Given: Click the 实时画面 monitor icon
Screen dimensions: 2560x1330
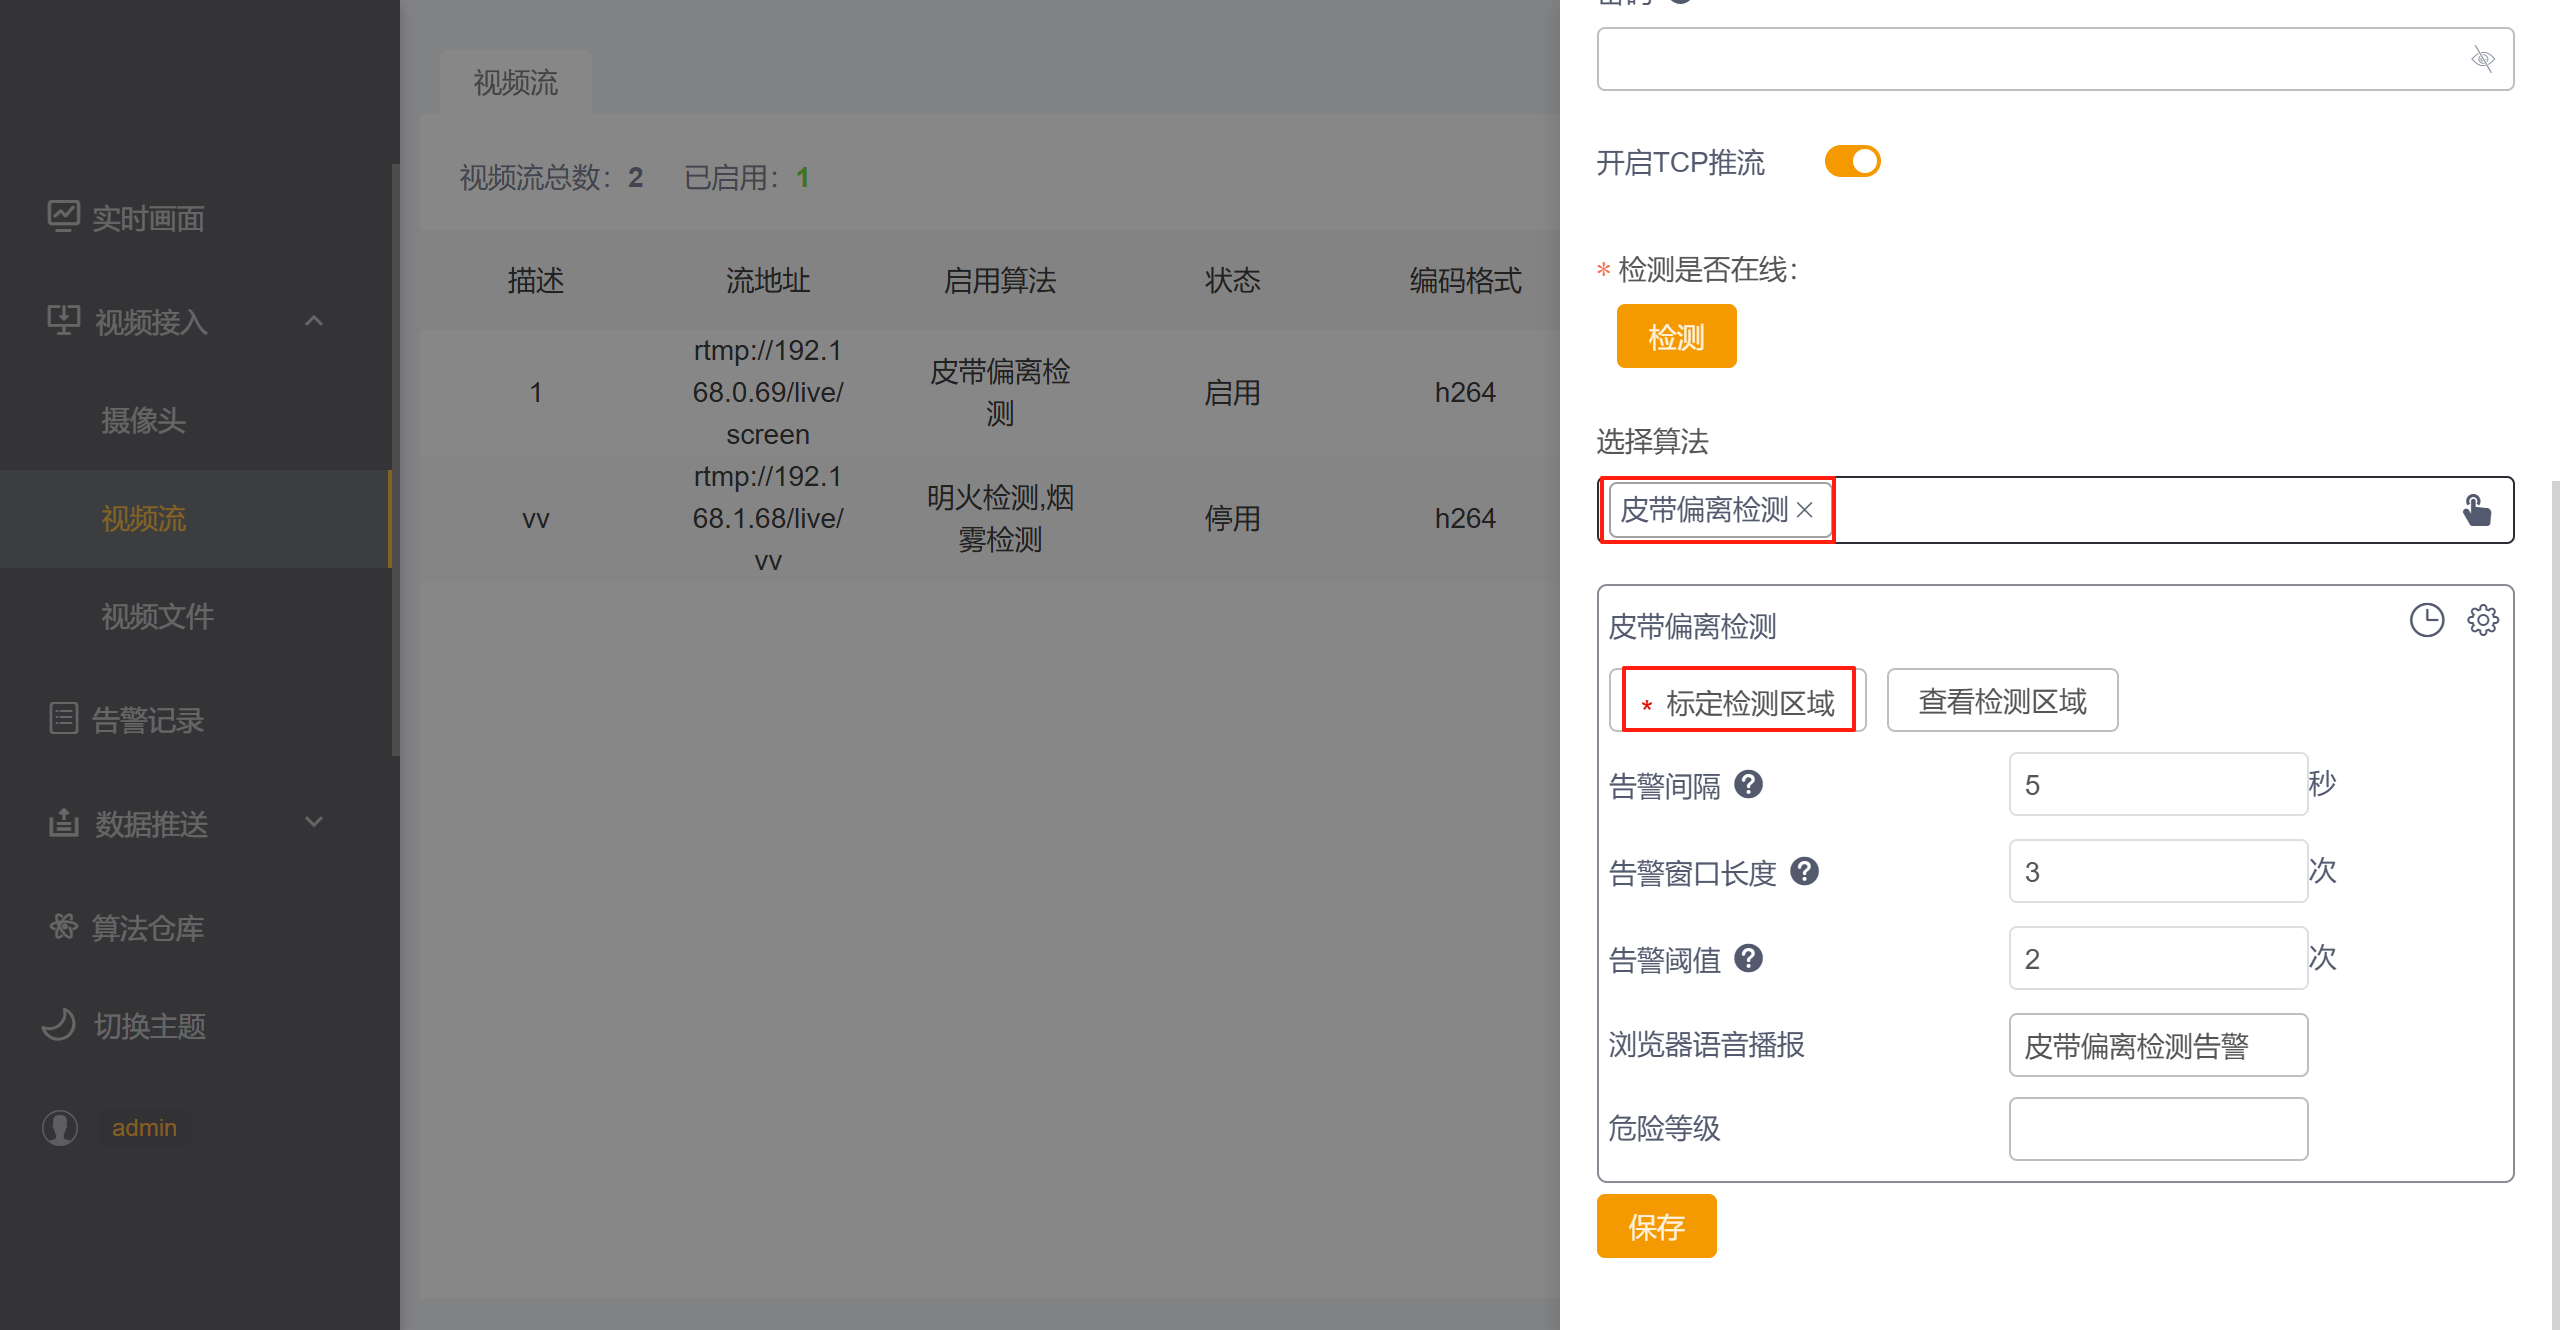Looking at the screenshot, I should tap(63, 215).
